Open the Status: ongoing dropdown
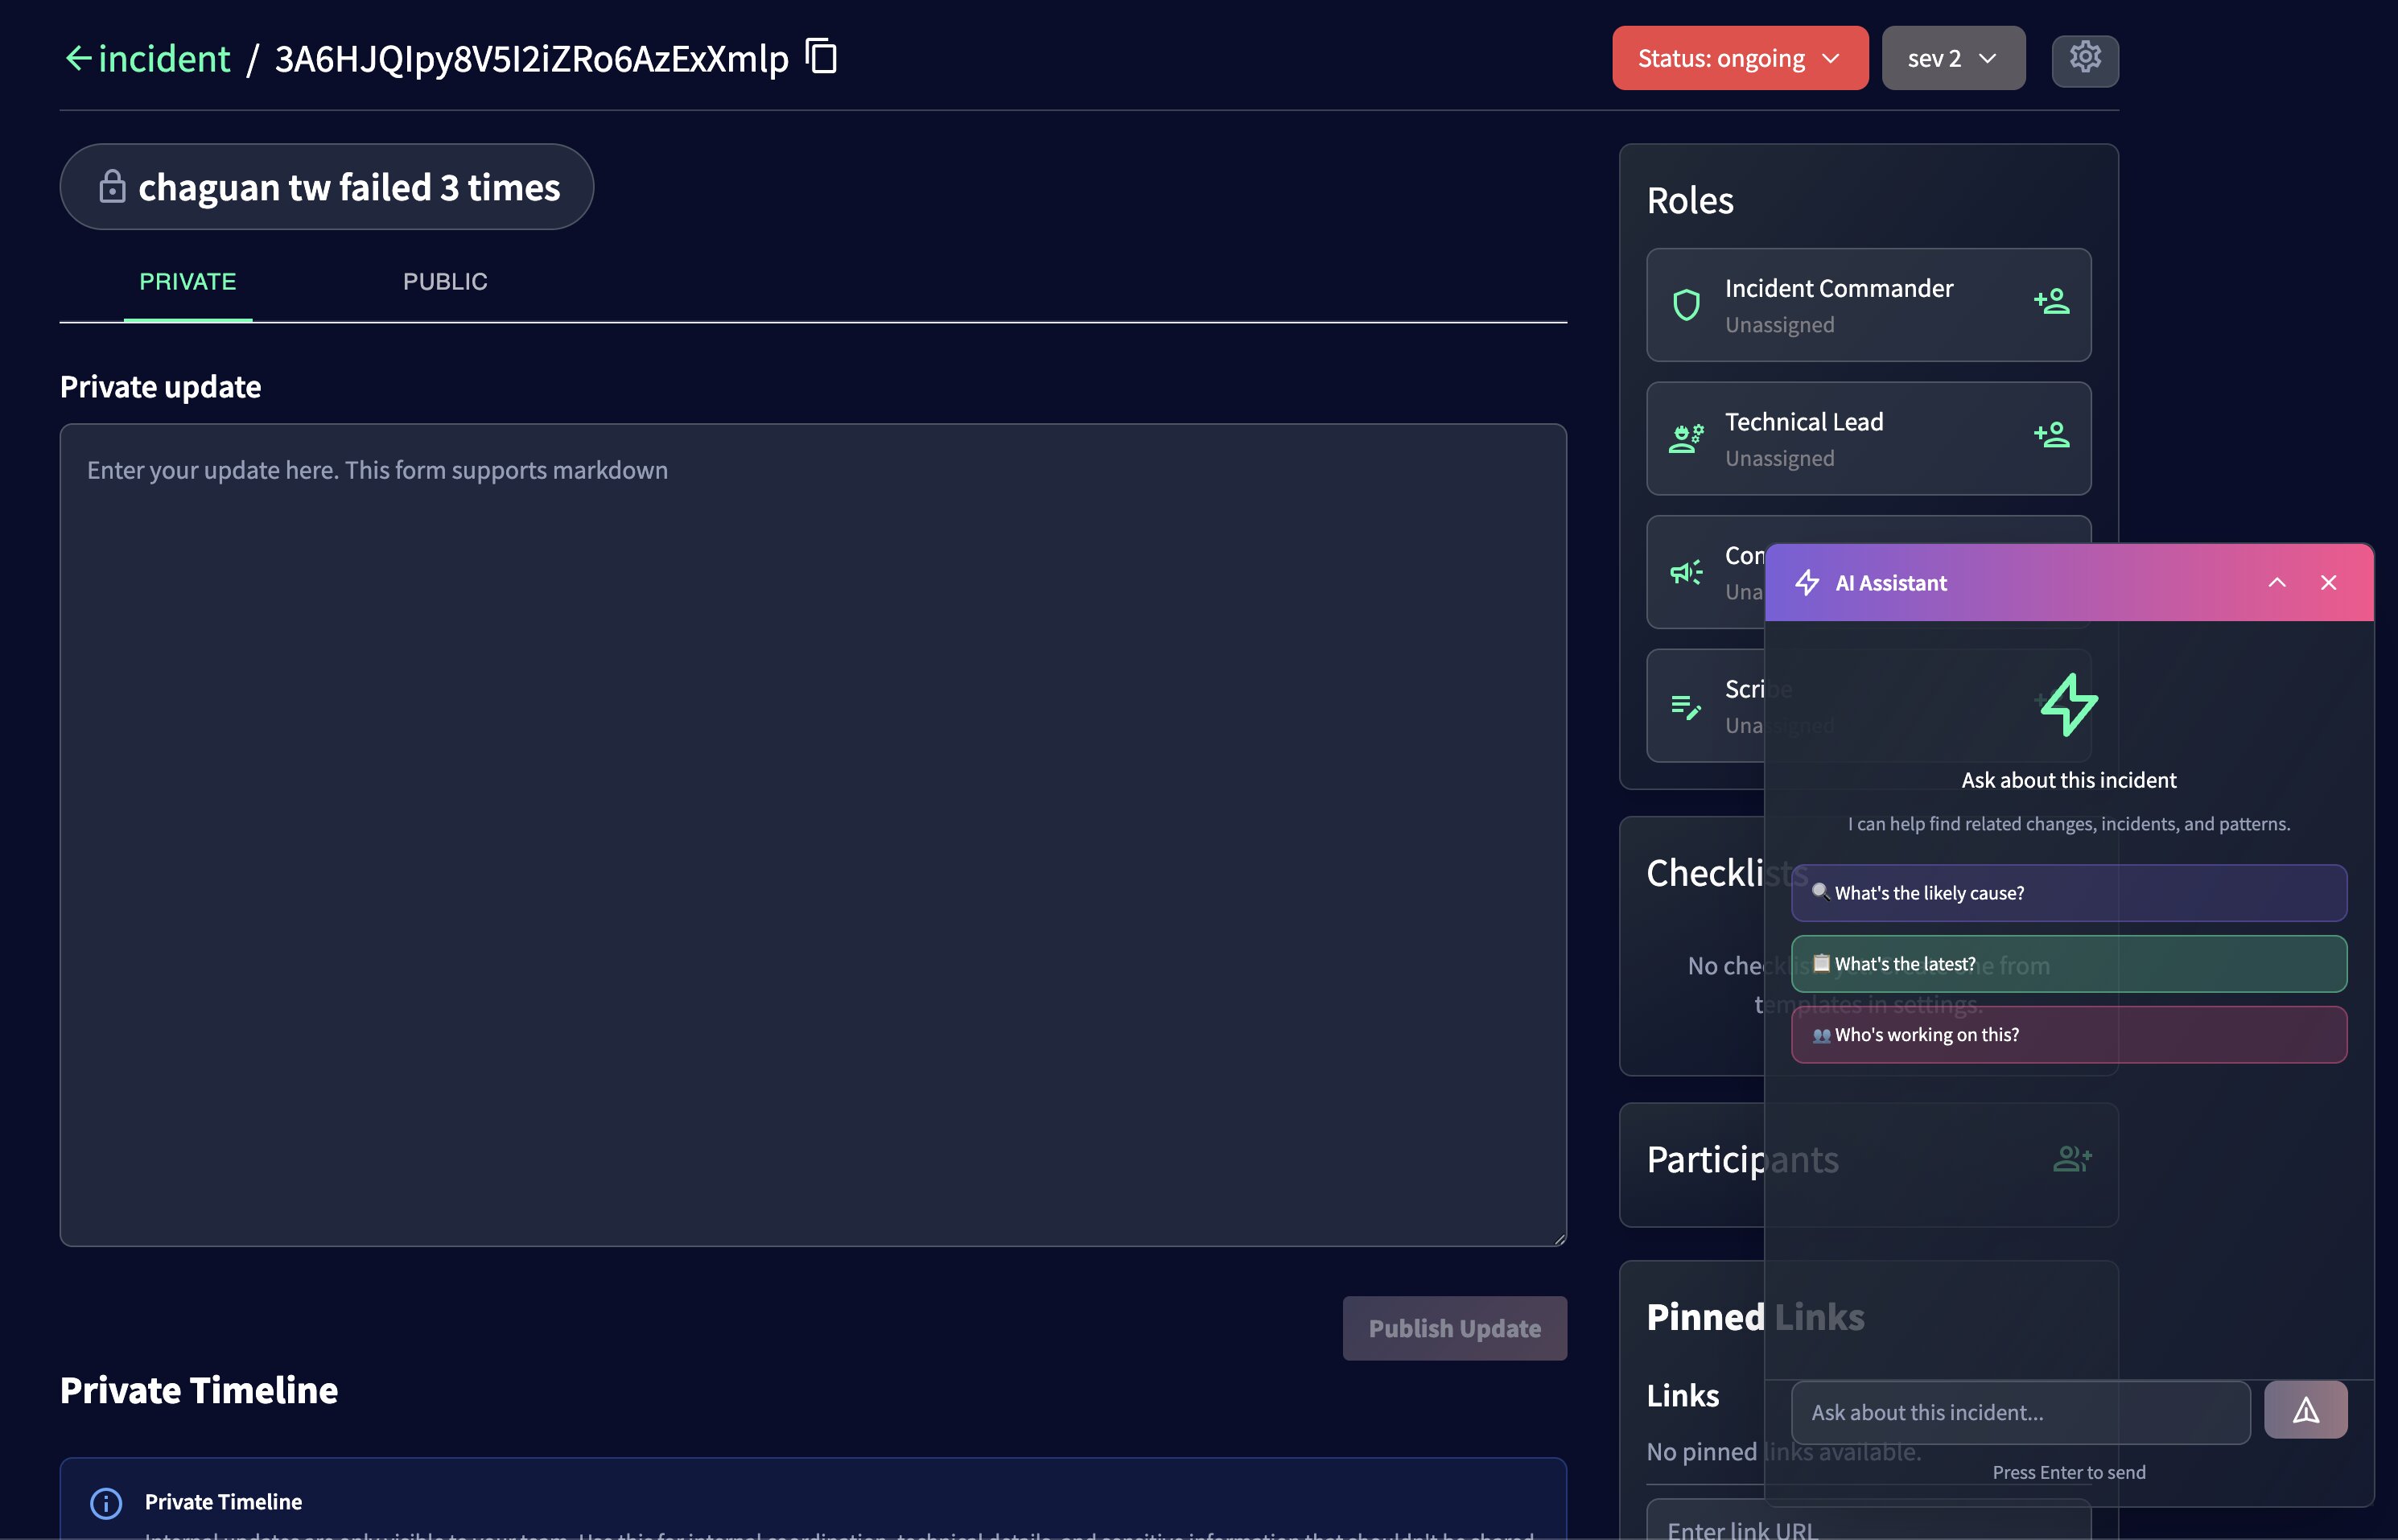Screen dimensions: 2398x1540 click(1739, 58)
